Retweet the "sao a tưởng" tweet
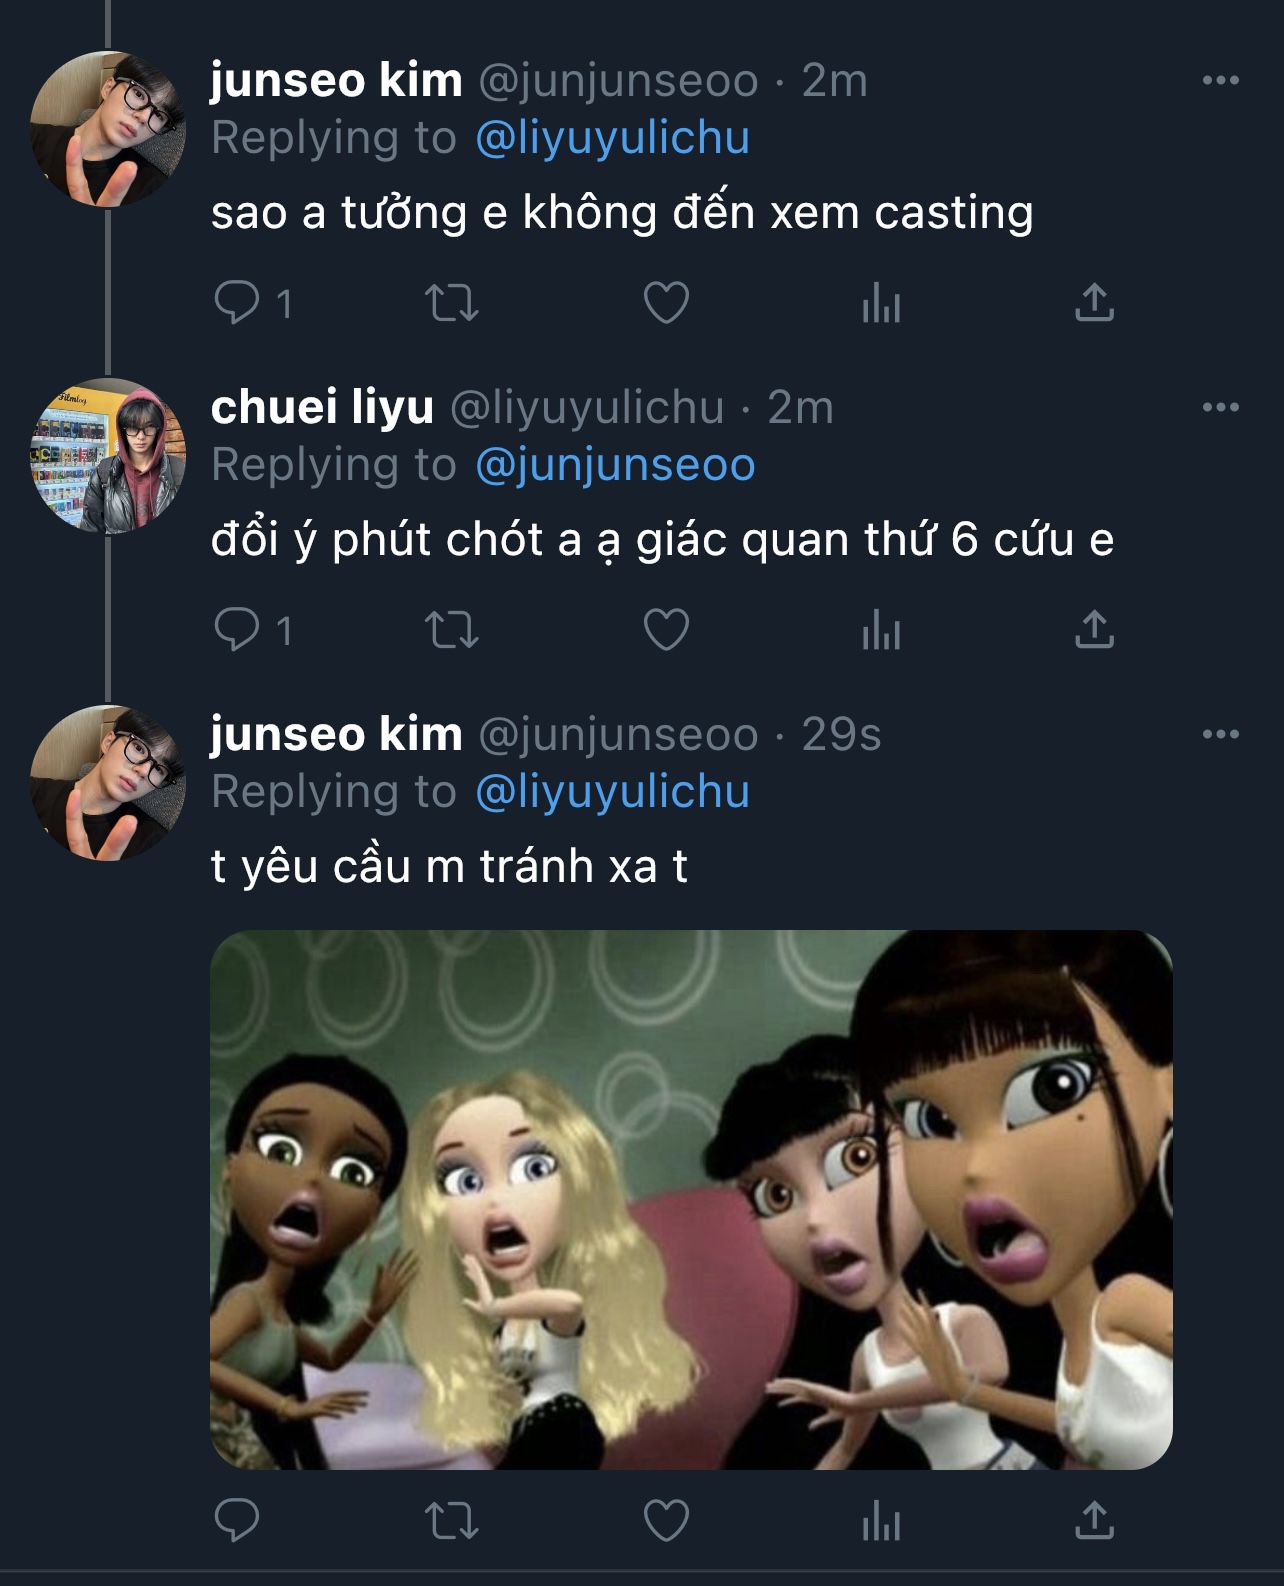The width and height of the screenshot is (1284, 1586). point(452,302)
